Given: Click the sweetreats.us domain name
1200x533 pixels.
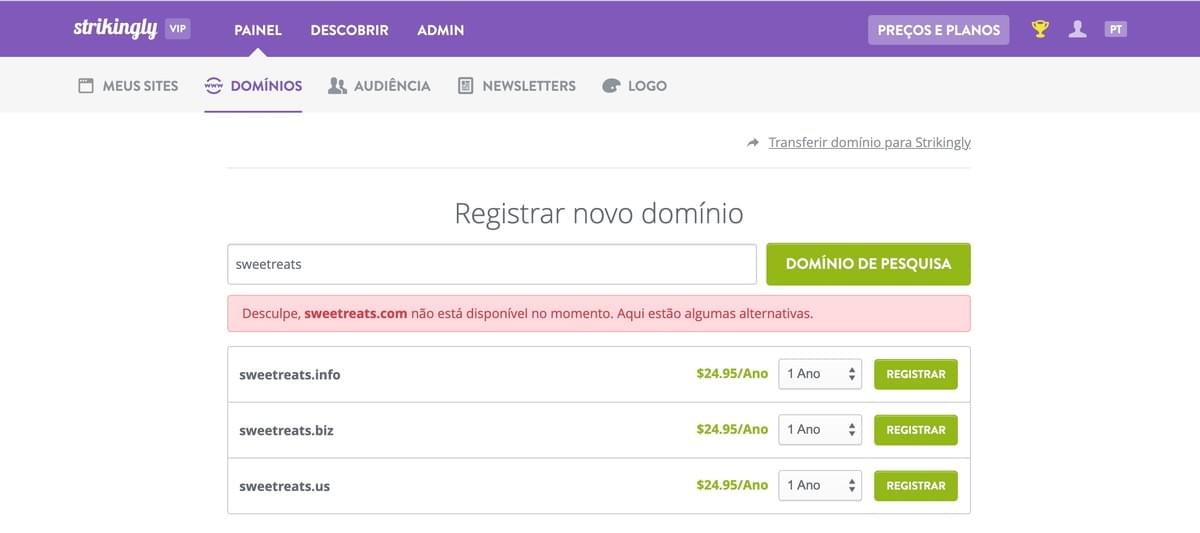Looking at the screenshot, I should point(284,487).
